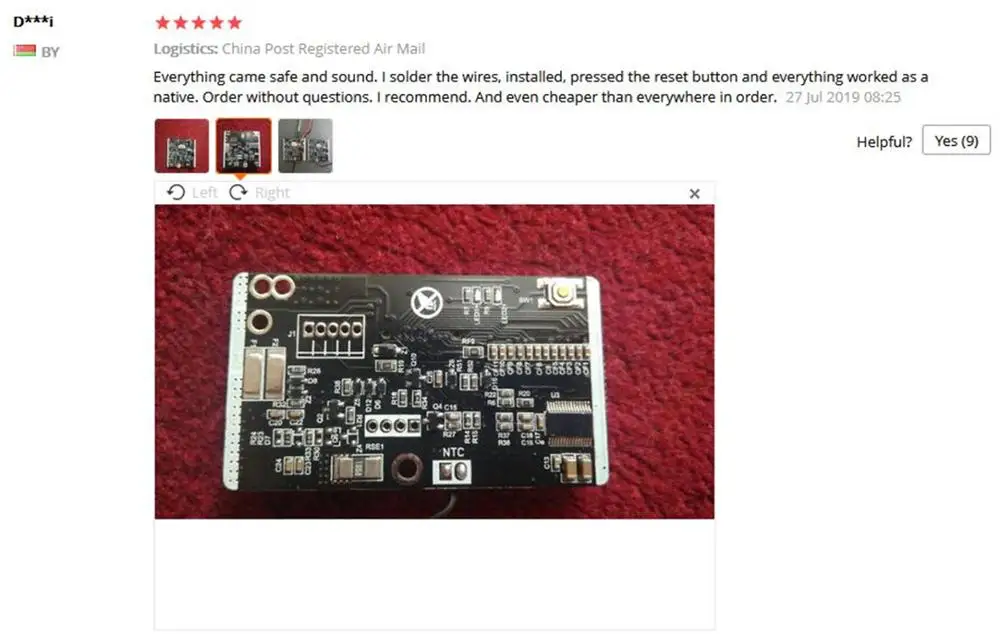Close the enlarged photo viewer
This screenshot has width=1000, height=634.
[x=695, y=193]
